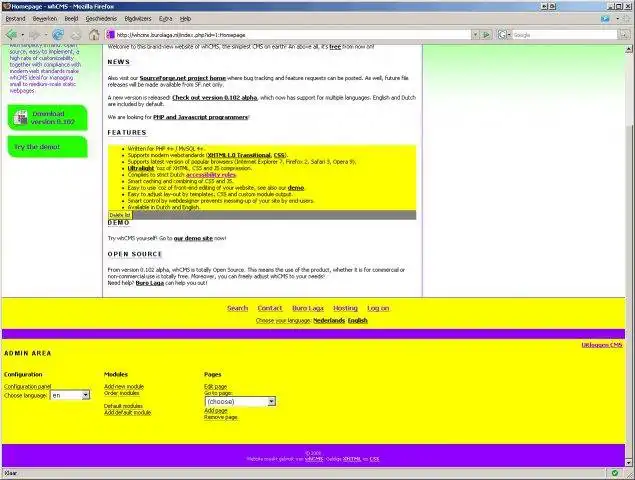Viewport: 635px width, 480px height.
Task: Click the vertical scrollbar up arrow
Action: click(629, 49)
